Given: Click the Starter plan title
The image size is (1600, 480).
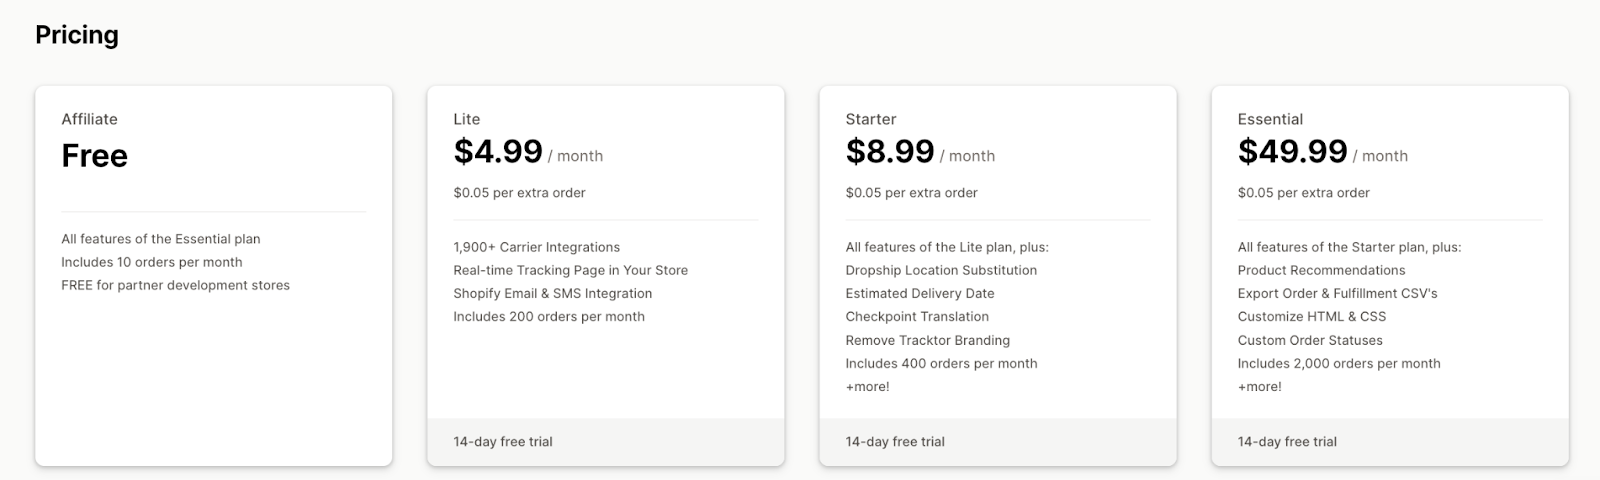Looking at the screenshot, I should pyautogui.click(x=871, y=119).
